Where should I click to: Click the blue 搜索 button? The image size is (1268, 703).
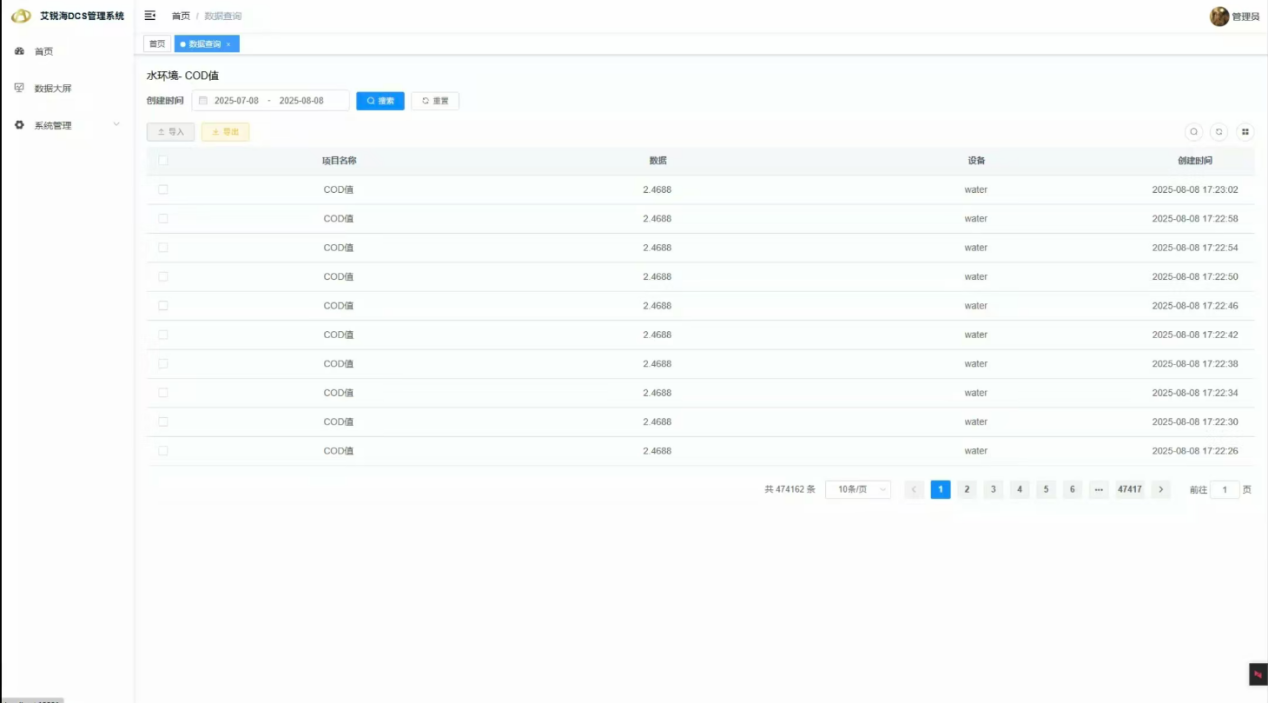pyautogui.click(x=380, y=101)
